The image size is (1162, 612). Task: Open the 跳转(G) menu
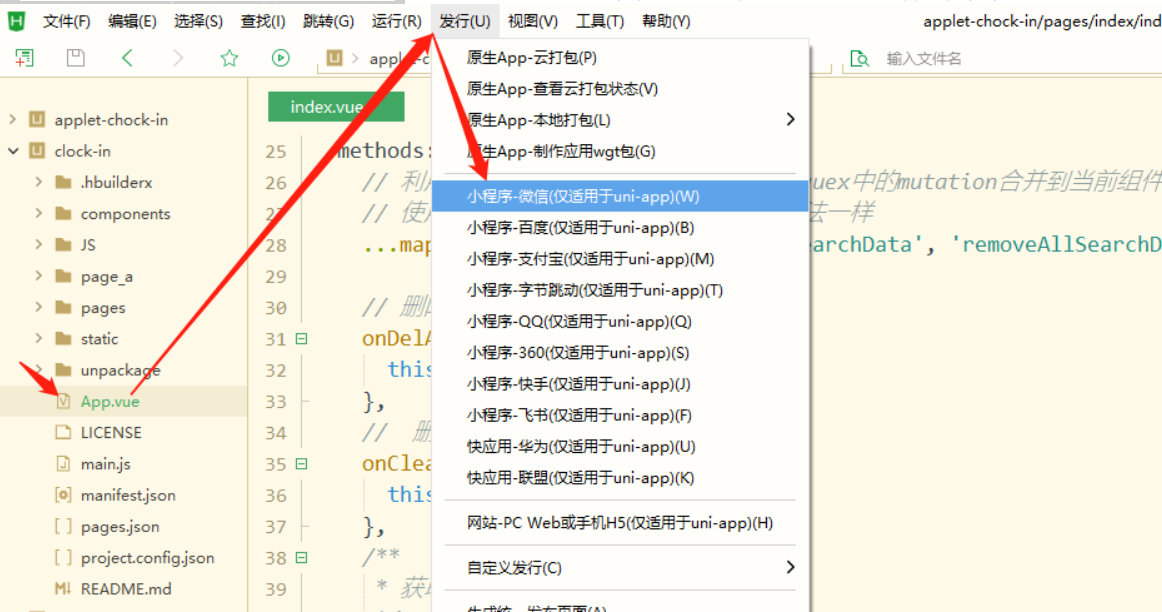(328, 21)
